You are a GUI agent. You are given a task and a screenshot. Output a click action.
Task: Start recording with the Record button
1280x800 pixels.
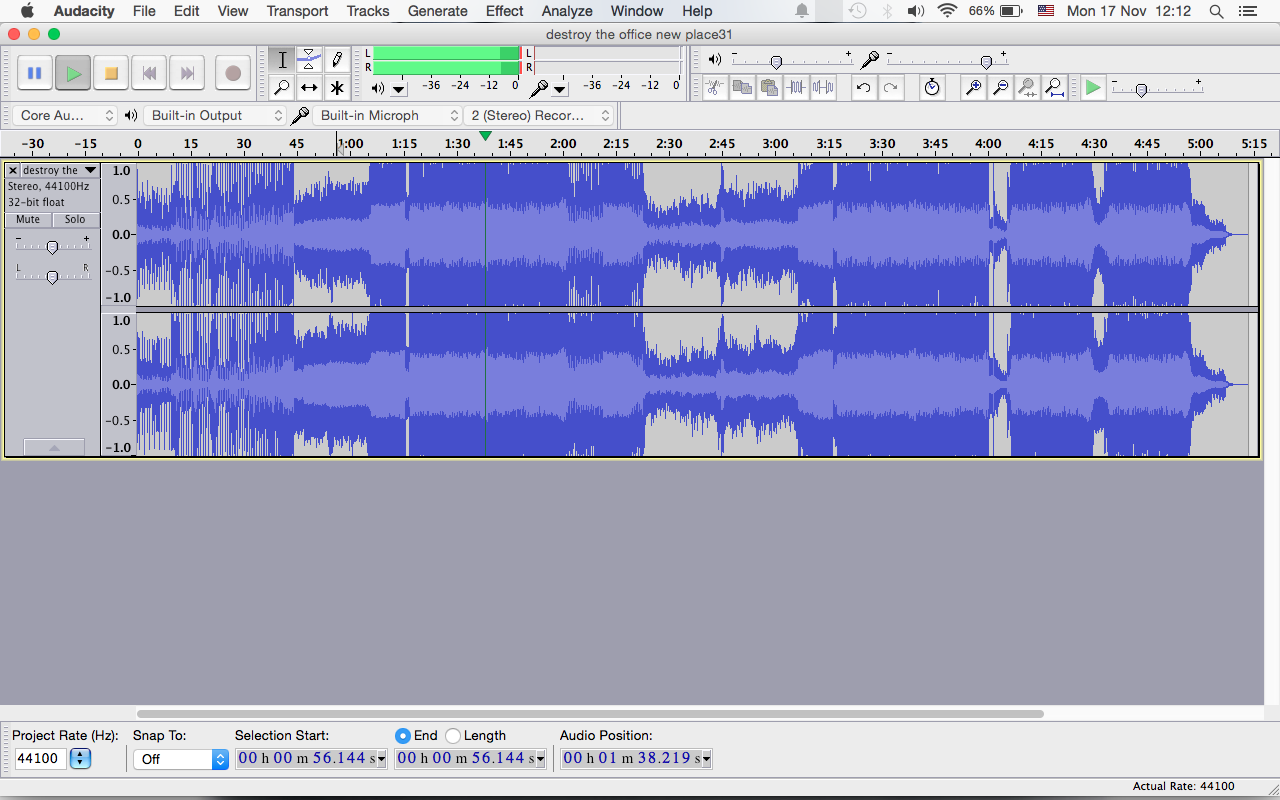(x=233, y=73)
